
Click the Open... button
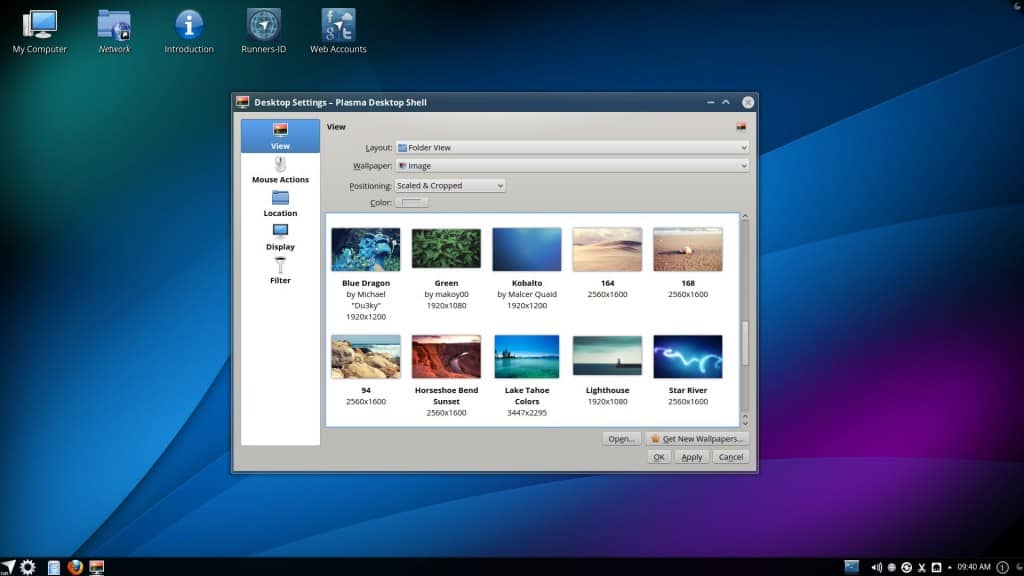click(x=621, y=438)
